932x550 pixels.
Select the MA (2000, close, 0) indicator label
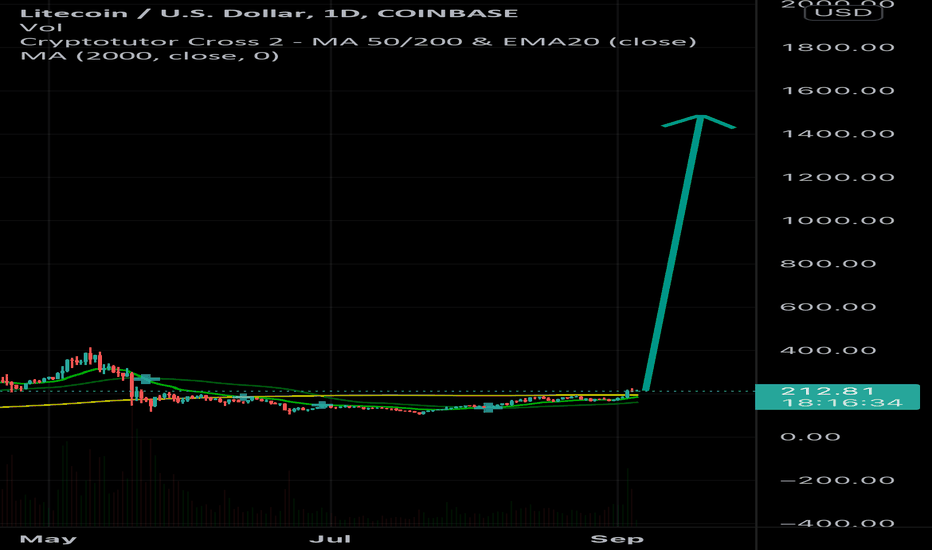click(149, 56)
